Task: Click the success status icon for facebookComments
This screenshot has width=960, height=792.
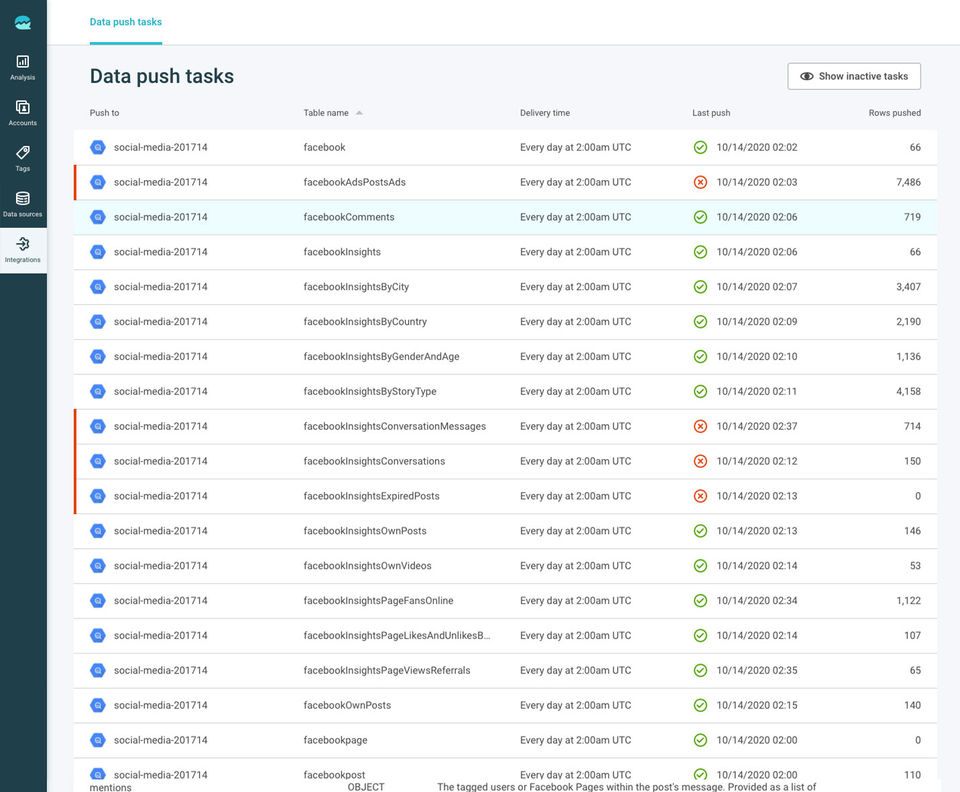Action: pos(700,217)
